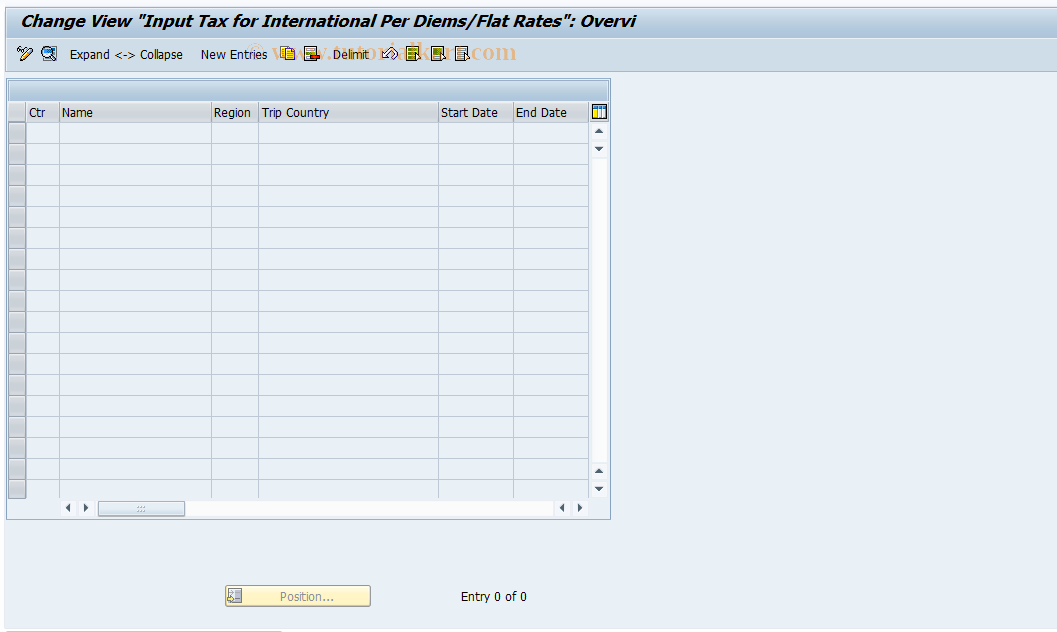This screenshot has width=1057, height=632.
Task: Click the Position... button
Action: (x=298, y=596)
